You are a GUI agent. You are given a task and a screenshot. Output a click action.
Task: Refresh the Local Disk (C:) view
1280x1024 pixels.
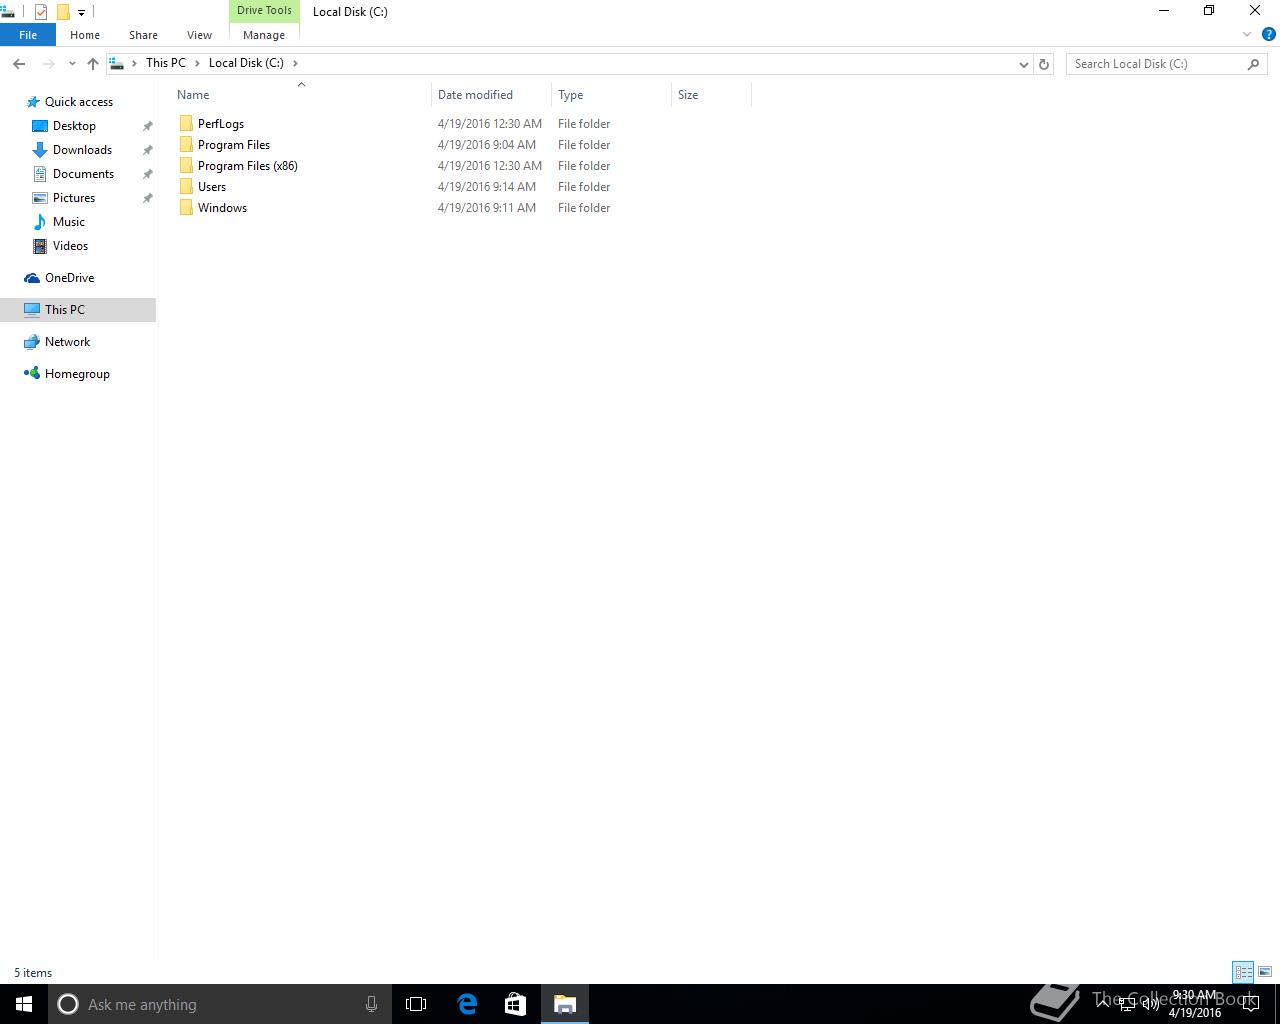coord(1044,64)
